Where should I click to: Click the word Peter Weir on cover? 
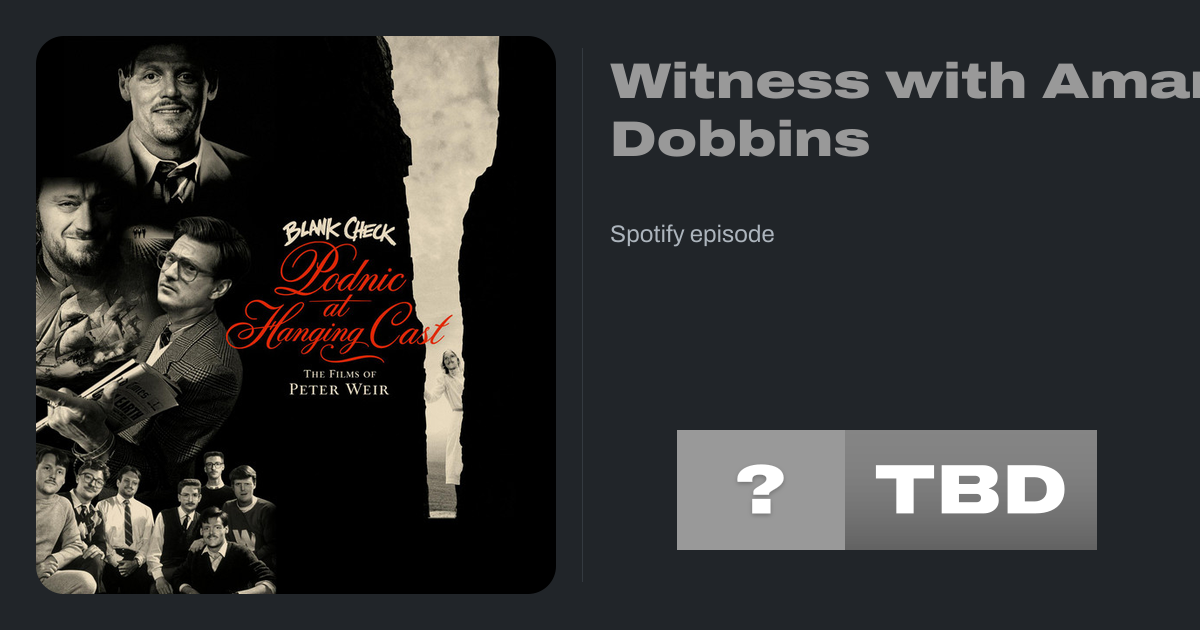[339, 389]
